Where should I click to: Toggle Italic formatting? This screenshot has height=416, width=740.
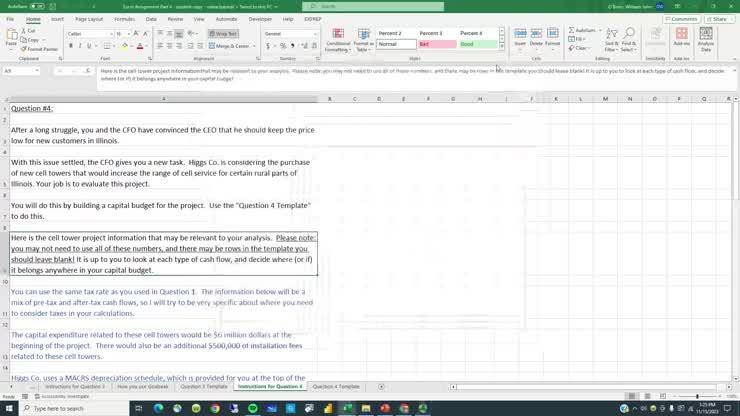pos(80,46)
